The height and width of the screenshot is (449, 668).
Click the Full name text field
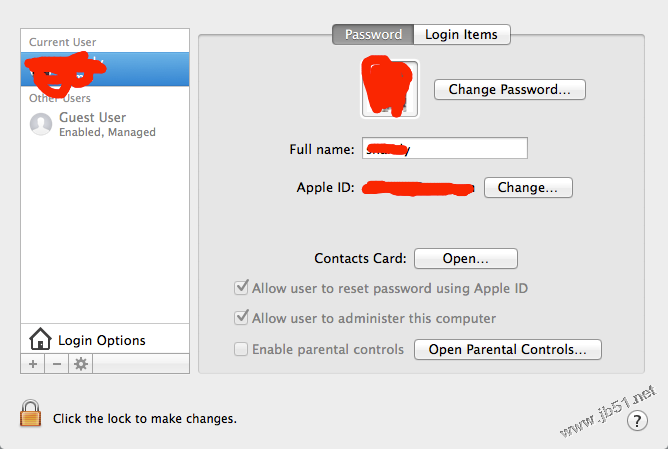click(x=444, y=149)
